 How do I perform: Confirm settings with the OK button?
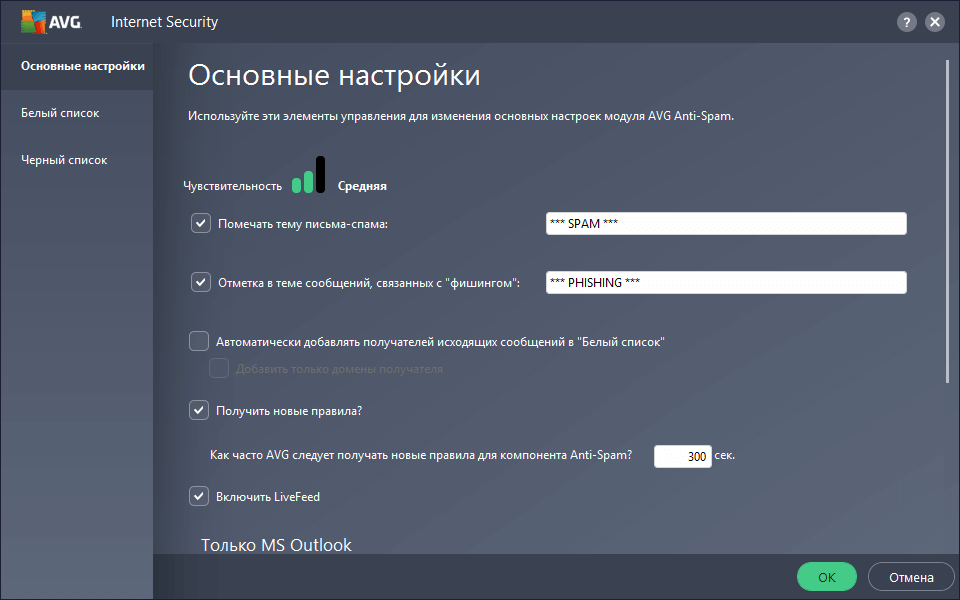pos(825,576)
